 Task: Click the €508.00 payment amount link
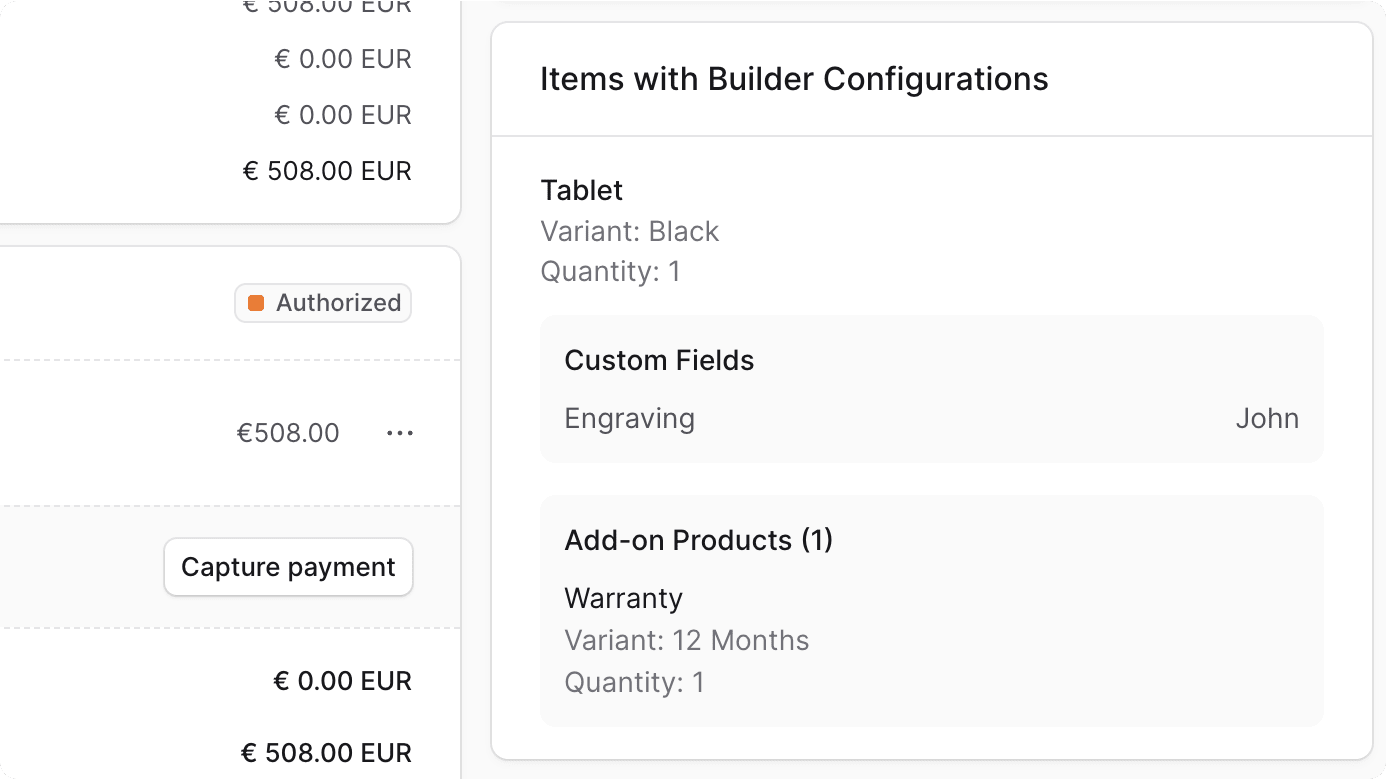tap(288, 432)
